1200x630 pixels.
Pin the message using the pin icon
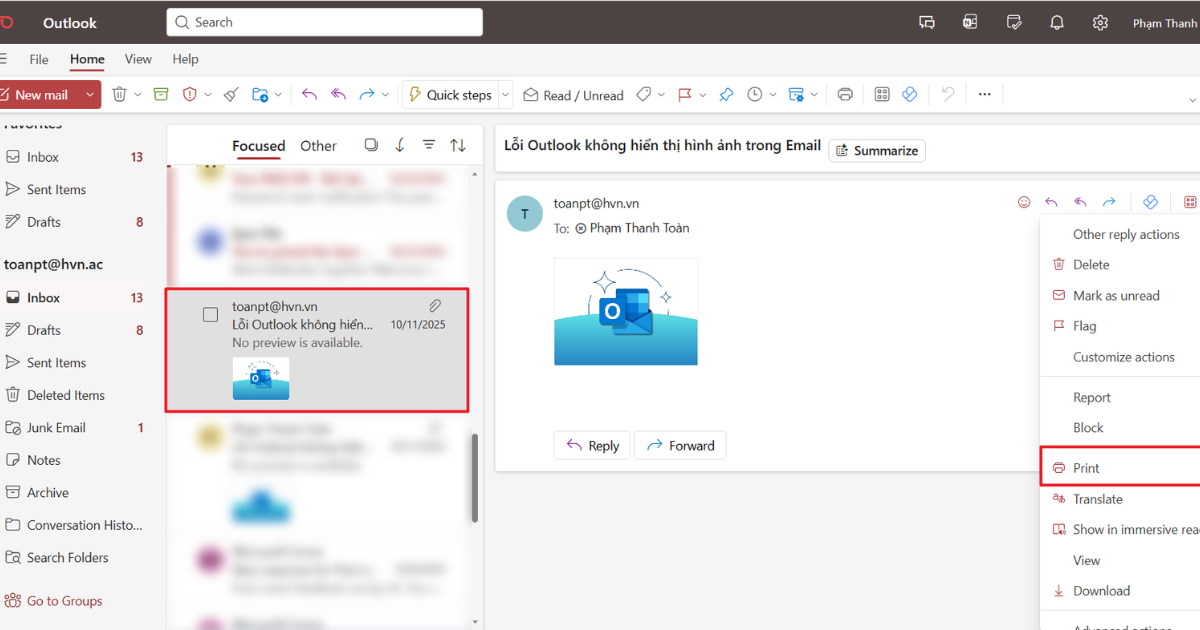[x=726, y=94]
